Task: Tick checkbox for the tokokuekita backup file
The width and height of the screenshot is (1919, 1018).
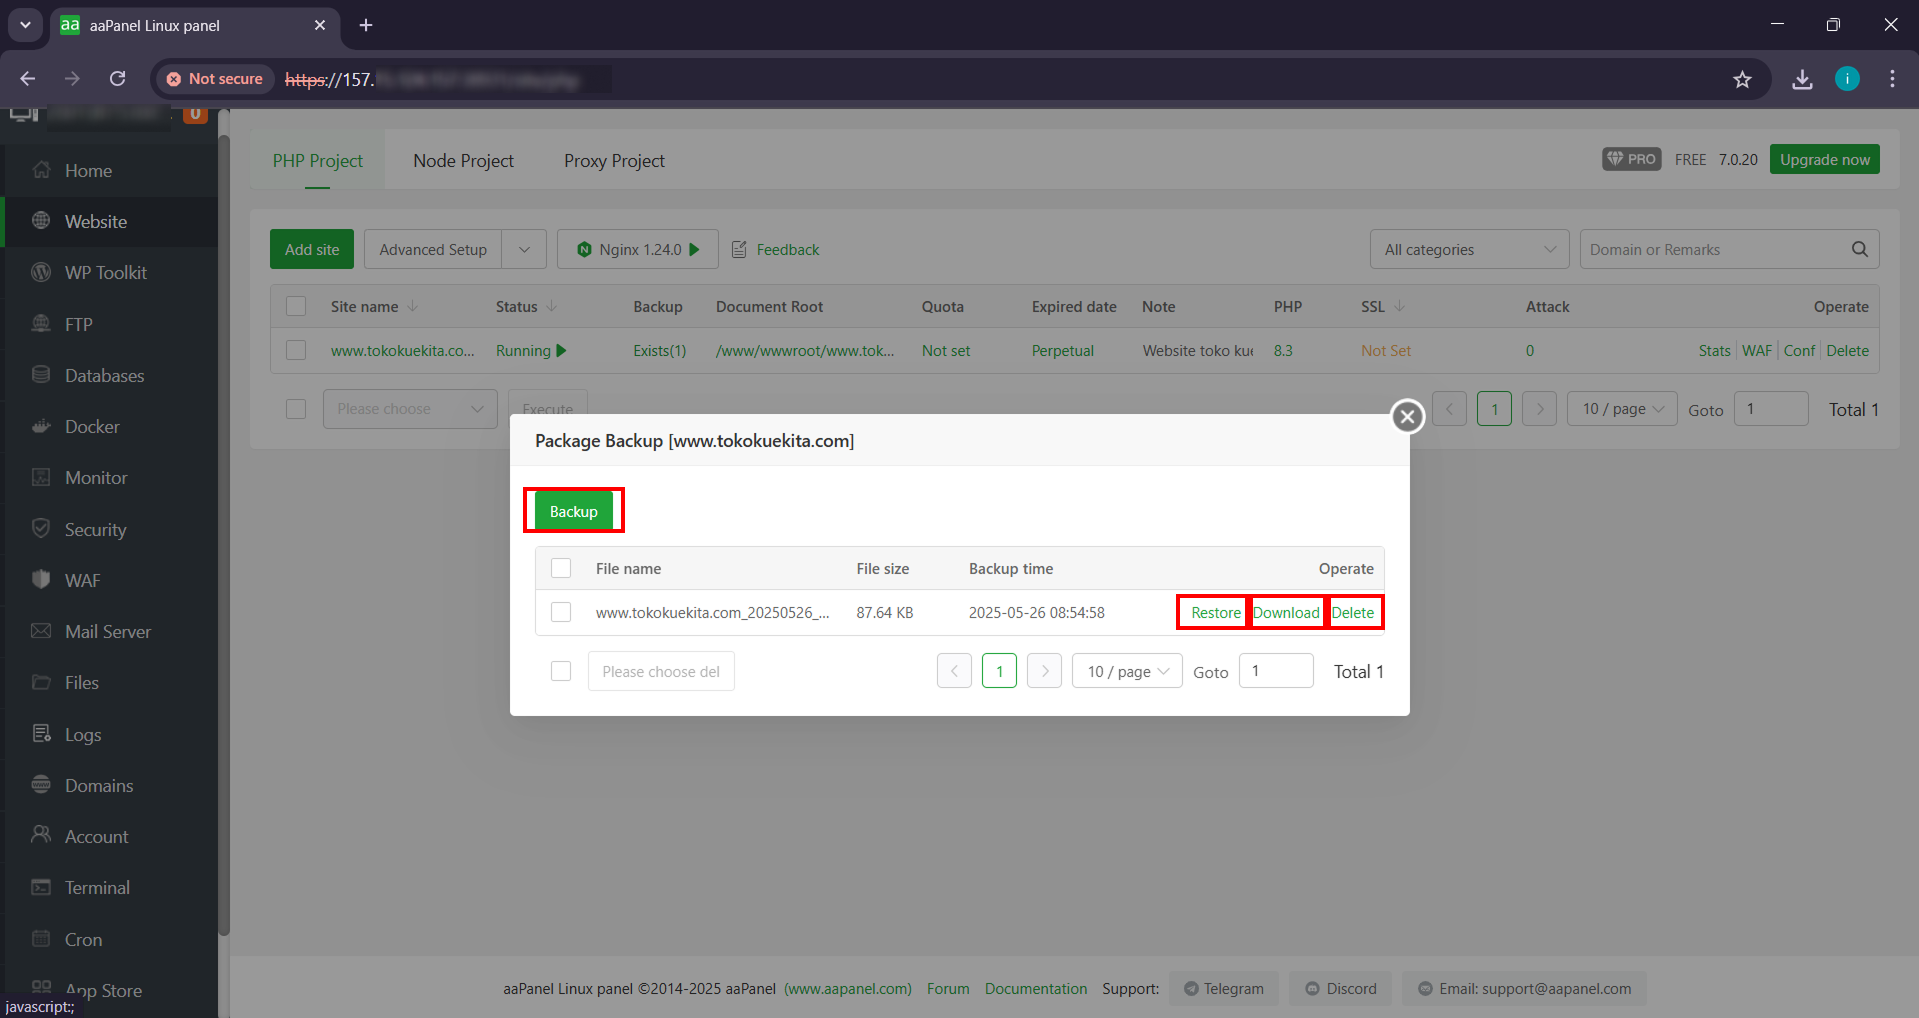Action: (x=561, y=612)
